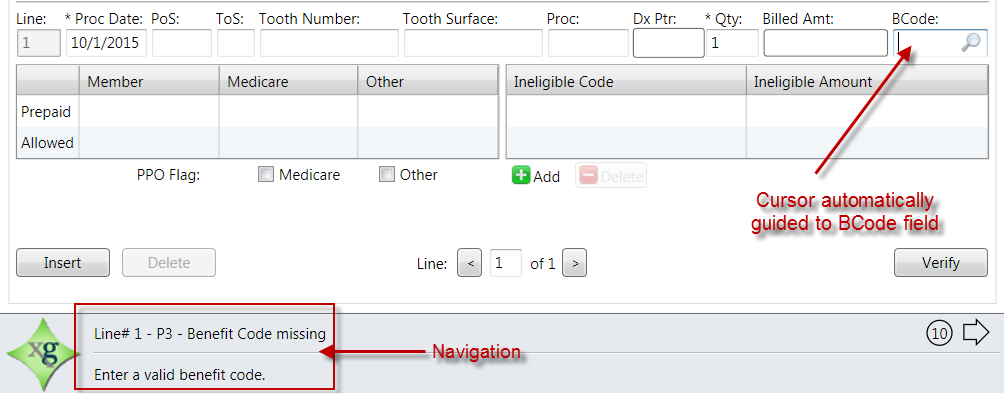Click the circled 10 message counter
The image size is (1004, 393).
click(939, 333)
